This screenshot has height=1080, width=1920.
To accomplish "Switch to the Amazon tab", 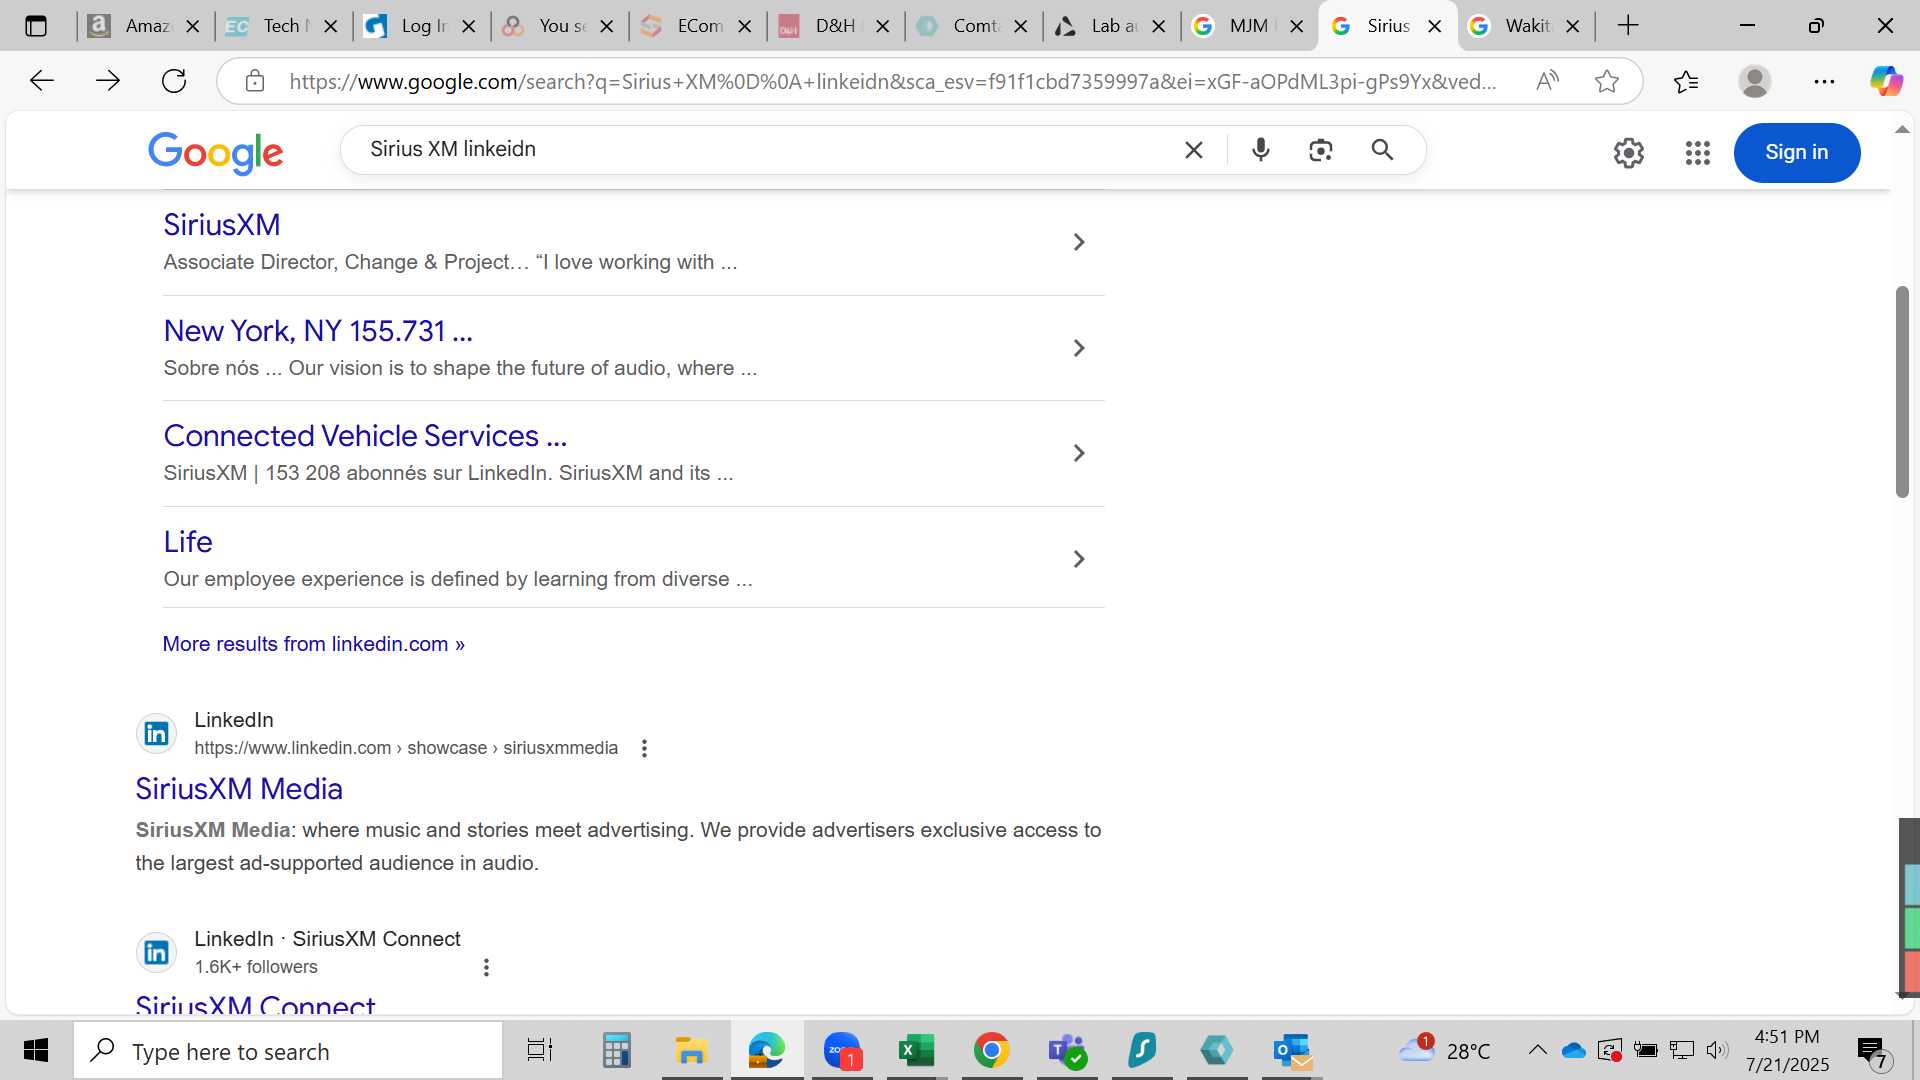I will coord(145,26).
